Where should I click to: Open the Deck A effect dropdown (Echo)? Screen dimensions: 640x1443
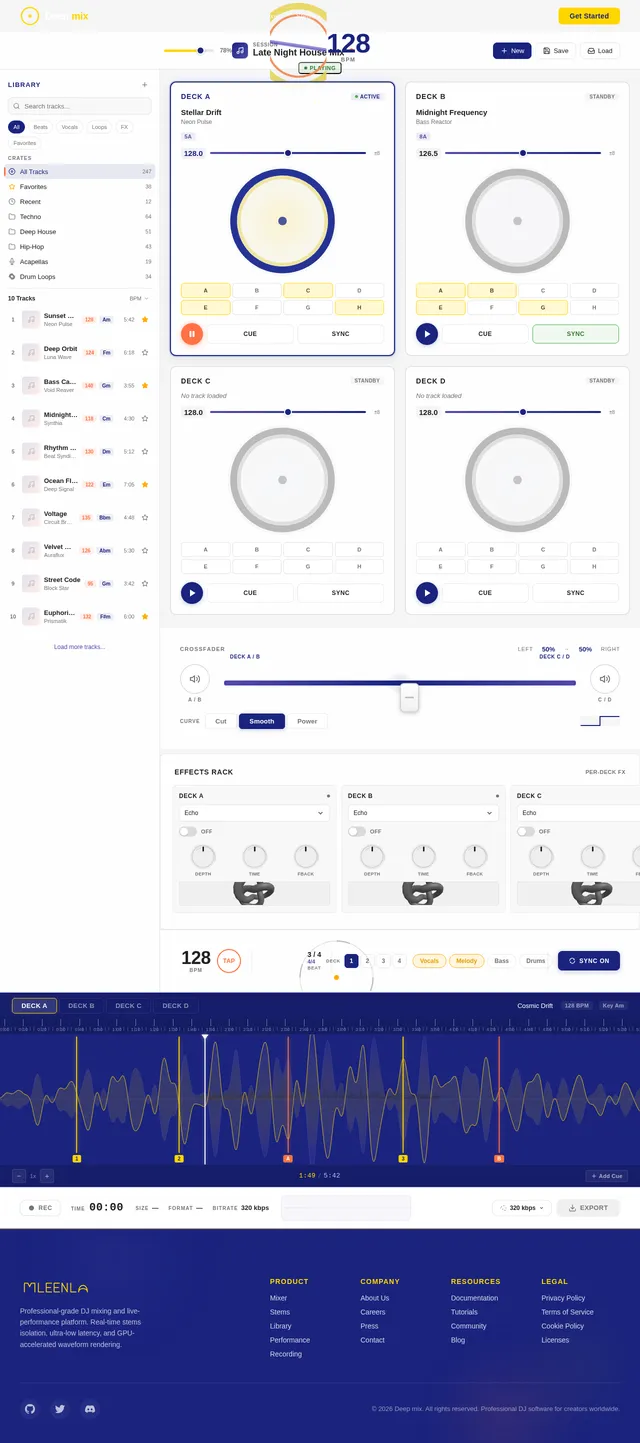[254, 813]
